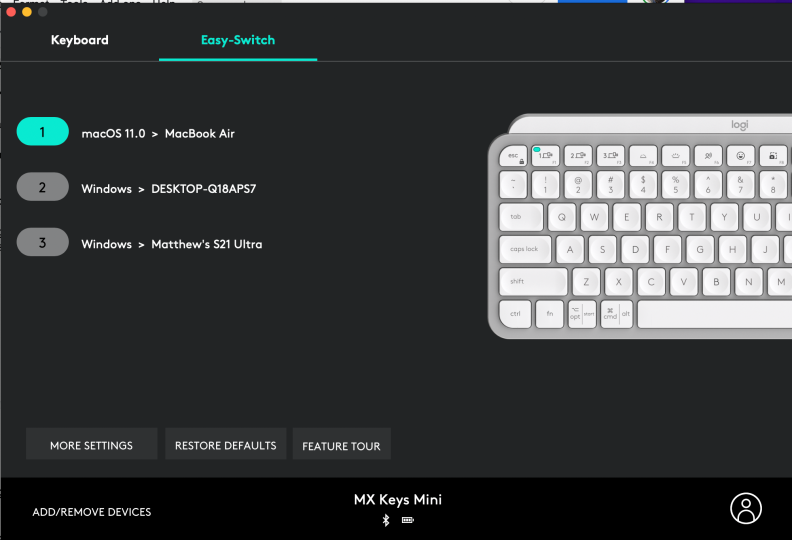The width and height of the screenshot is (792, 540).
Task: Click the dictation key (F6)
Action: point(708,156)
